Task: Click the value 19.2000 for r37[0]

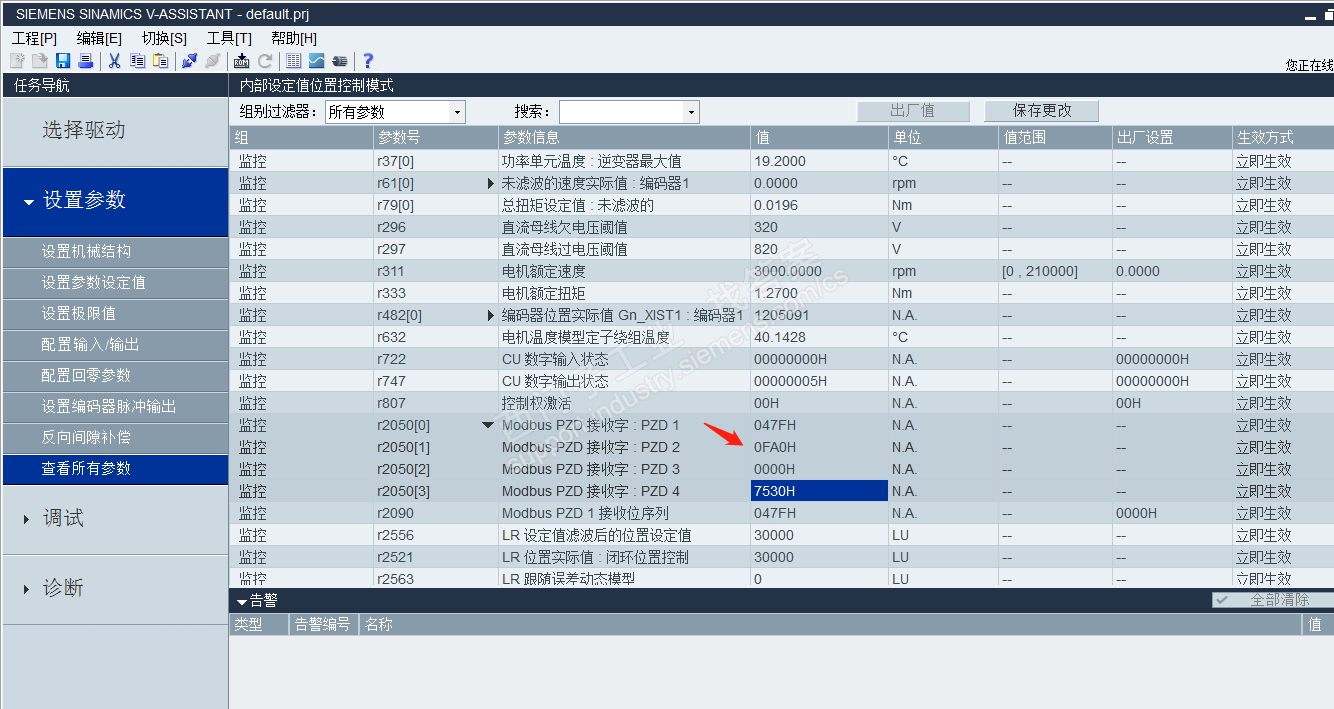Action: (x=819, y=161)
